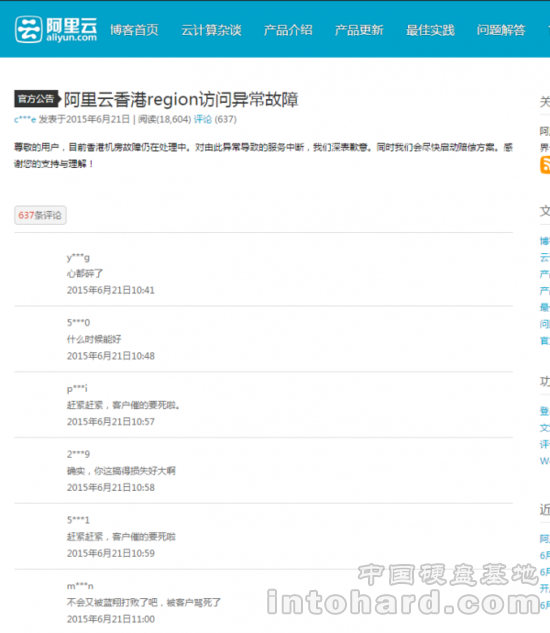The image size is (550, 633).
Task: Click timestamp 2015年6月21日10:41
Action: [x=111, y=290]
